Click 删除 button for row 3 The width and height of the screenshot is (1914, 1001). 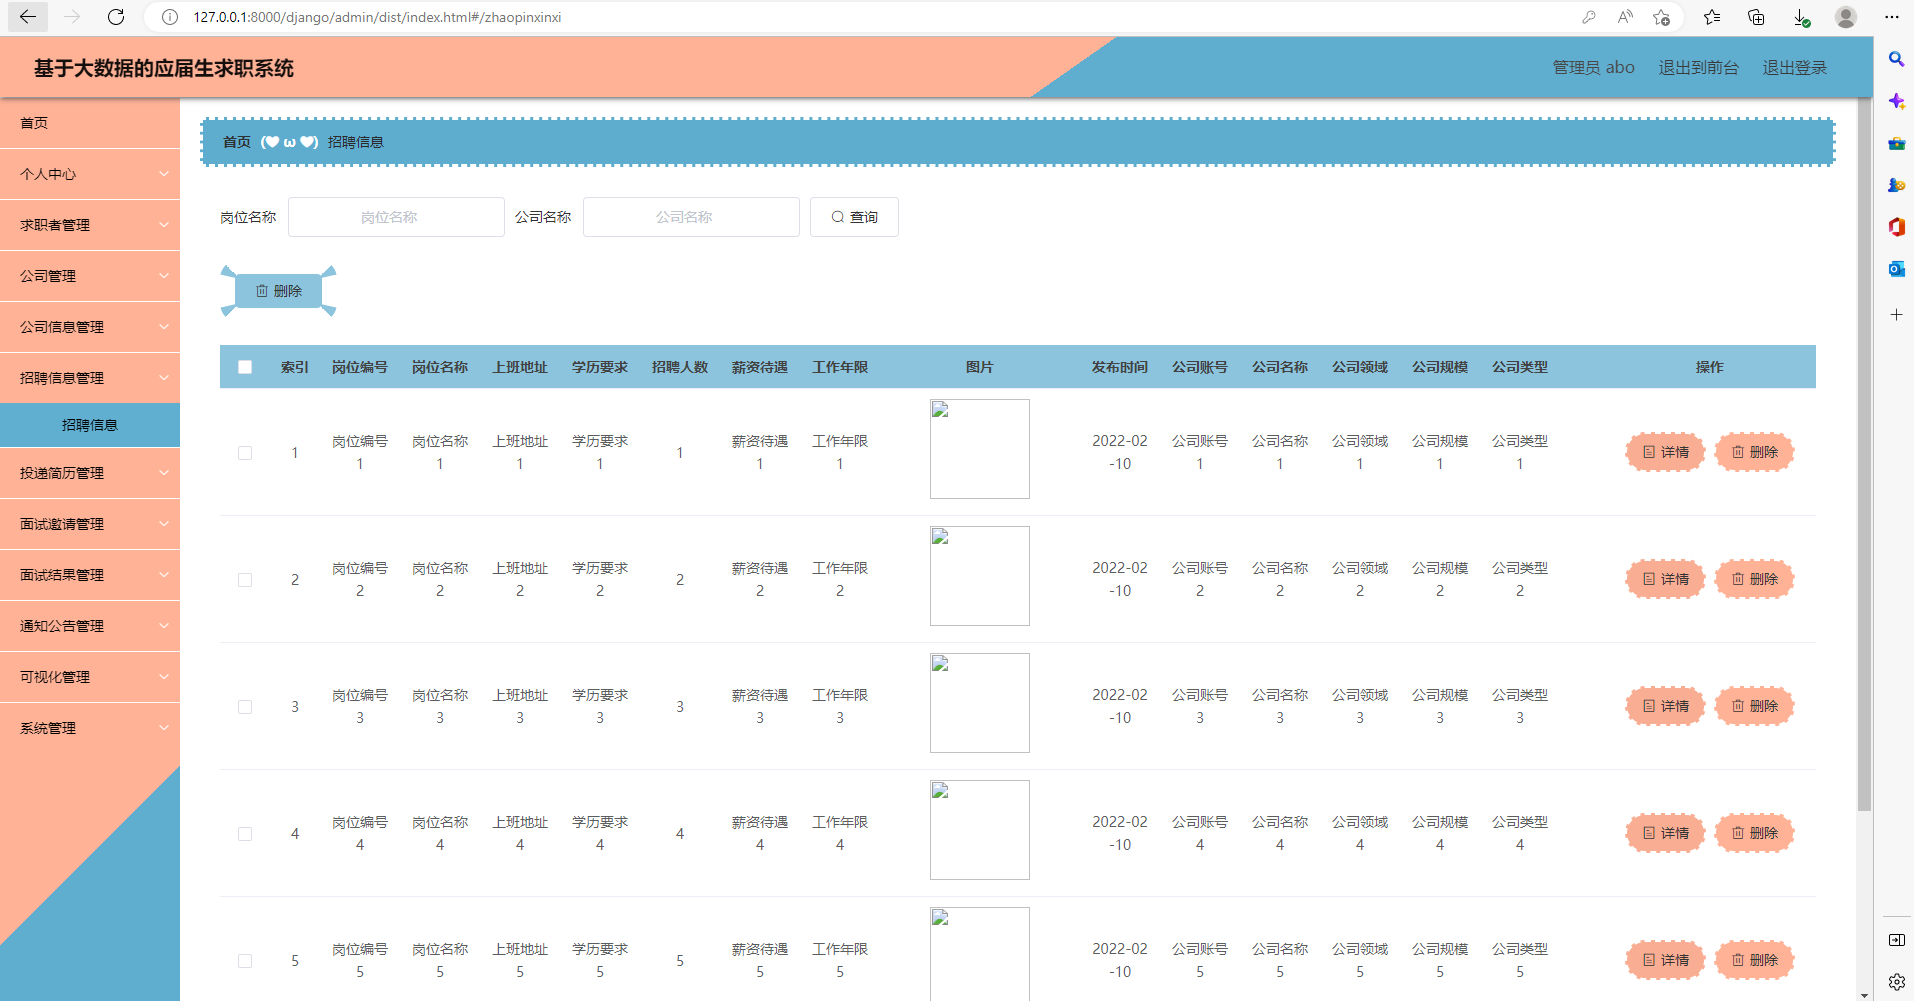point(1755,706)
